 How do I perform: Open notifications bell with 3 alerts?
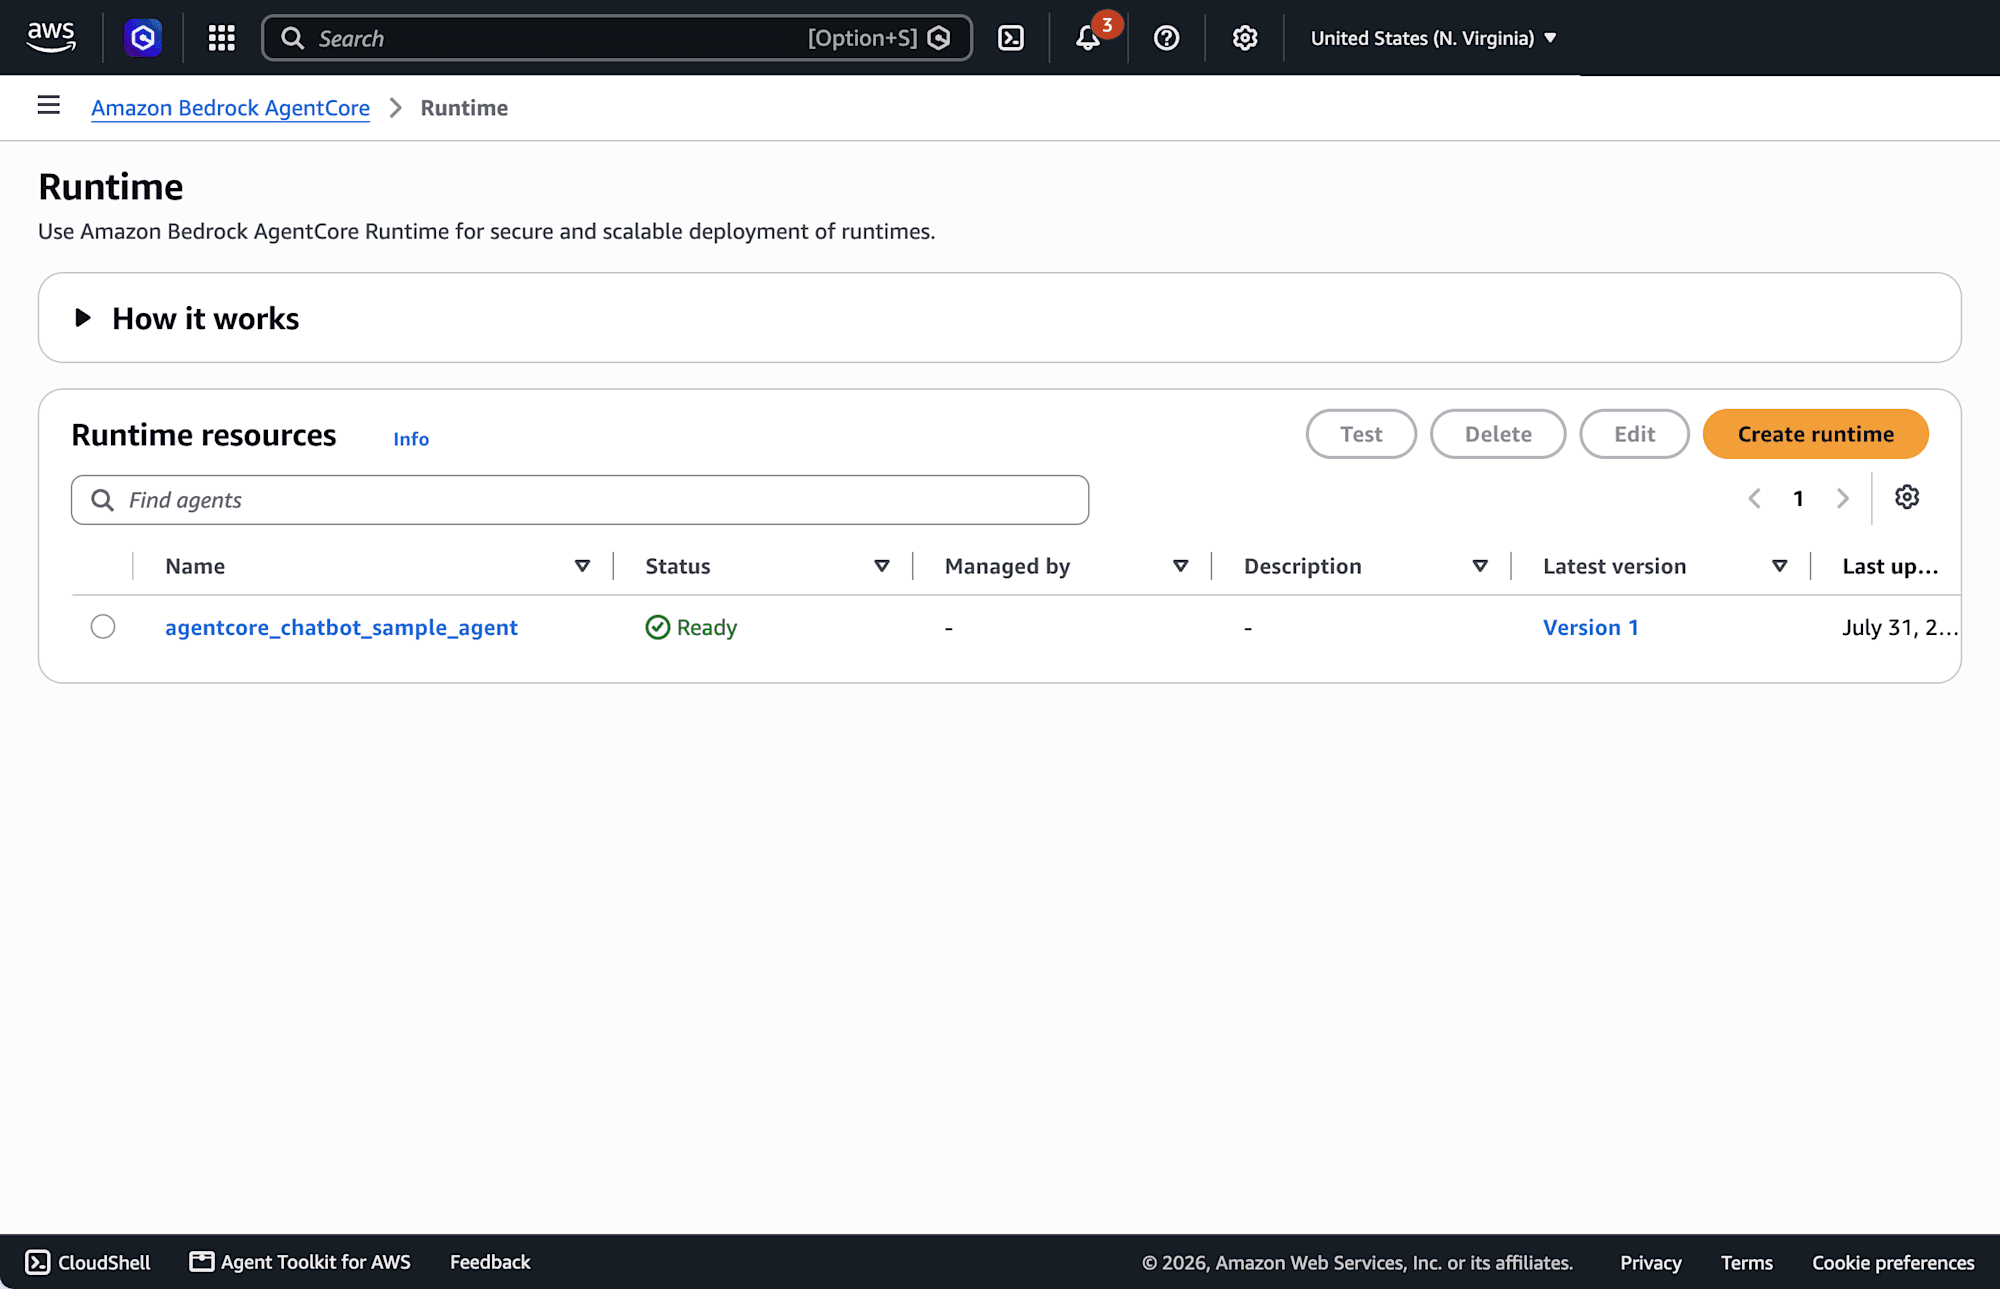coord(1089,38)
